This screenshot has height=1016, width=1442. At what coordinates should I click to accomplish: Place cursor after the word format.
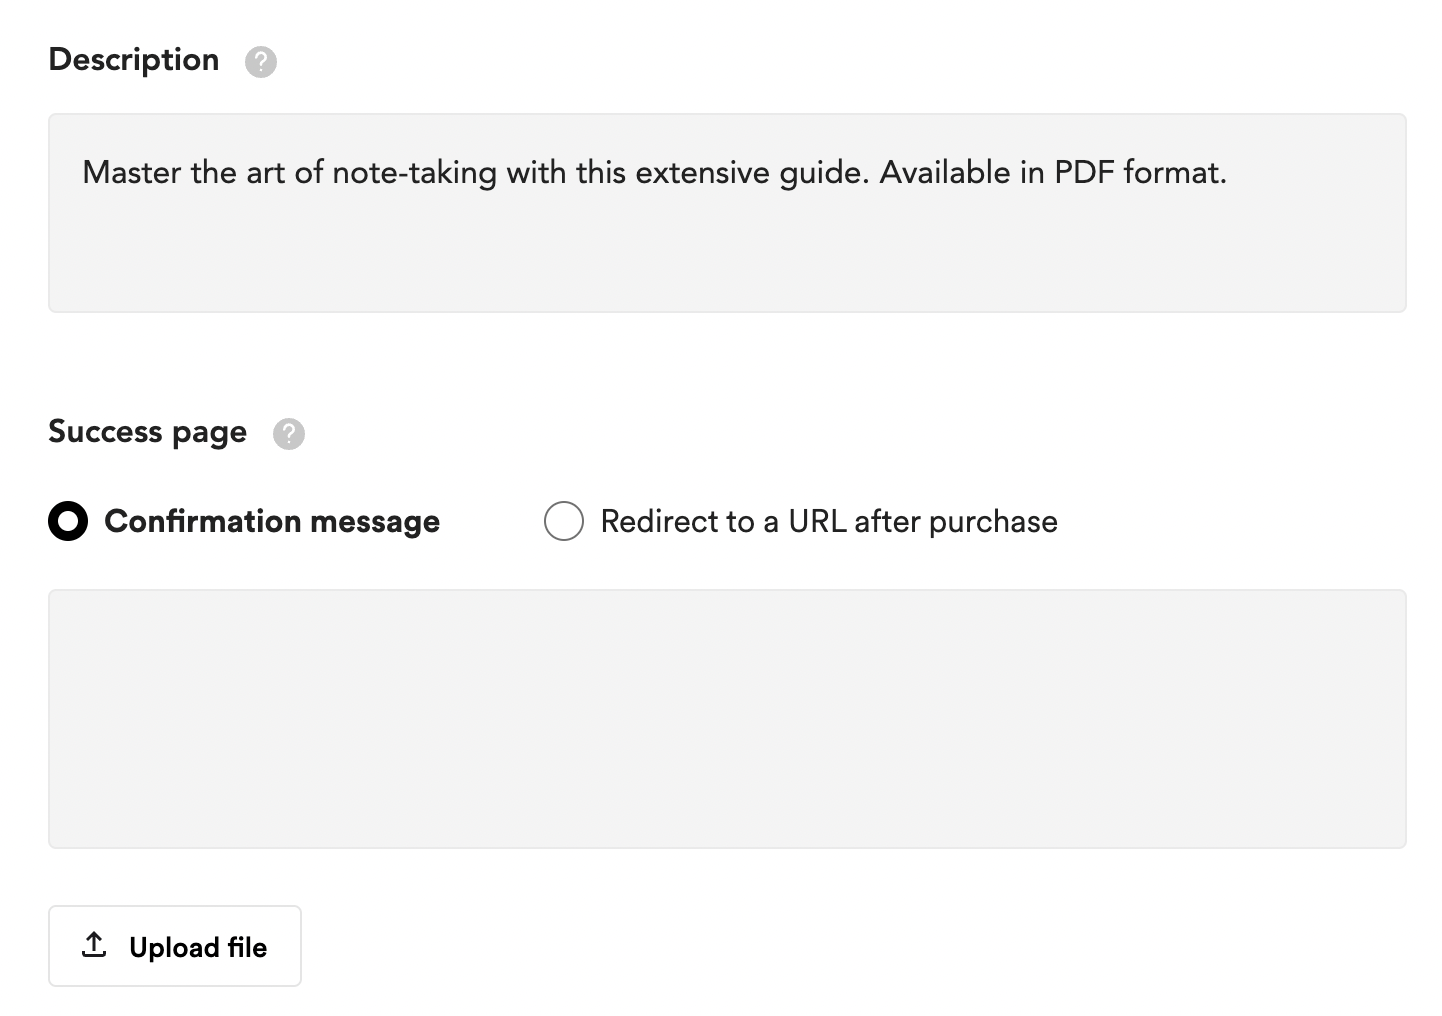(x=1228, y=173)
